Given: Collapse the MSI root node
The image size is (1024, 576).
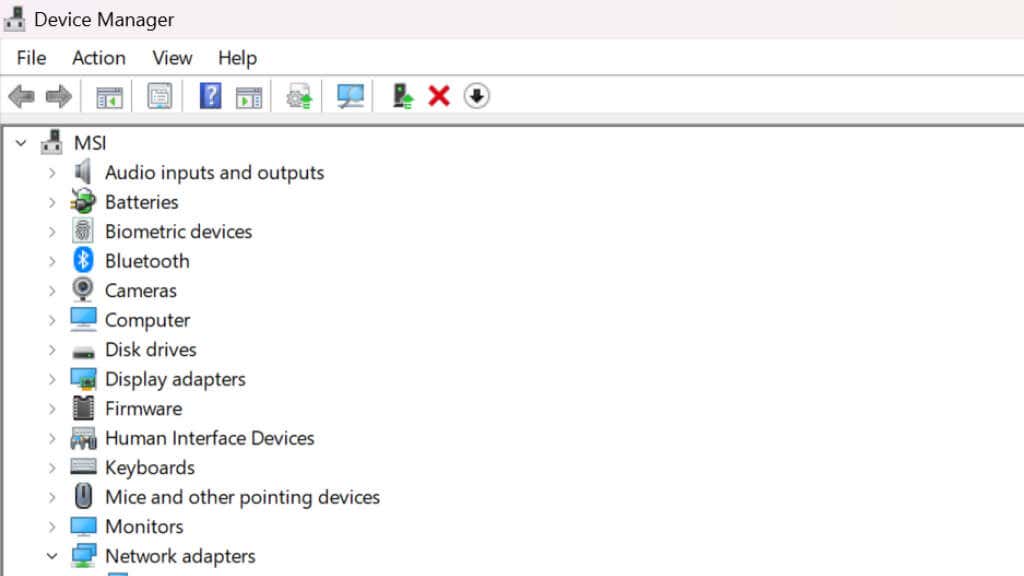Looking at the screenshot, I should pyautogui.click(x=21, y=143).
